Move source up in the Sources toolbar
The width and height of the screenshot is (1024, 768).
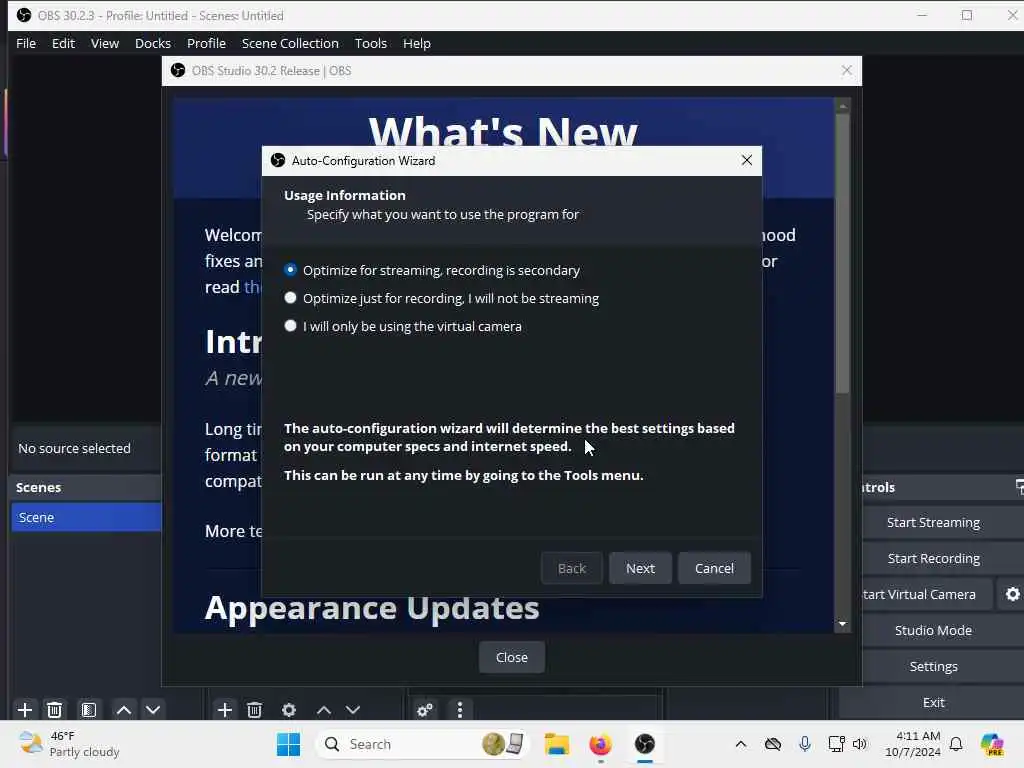(323, 709)
